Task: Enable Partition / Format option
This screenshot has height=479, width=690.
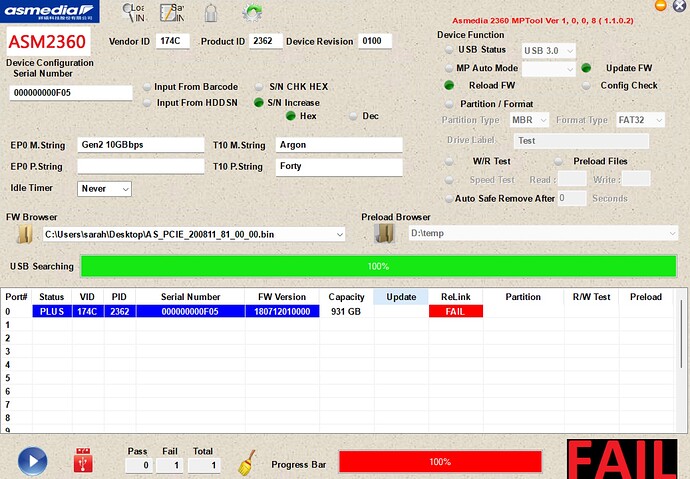Action: tap(449, 104)
